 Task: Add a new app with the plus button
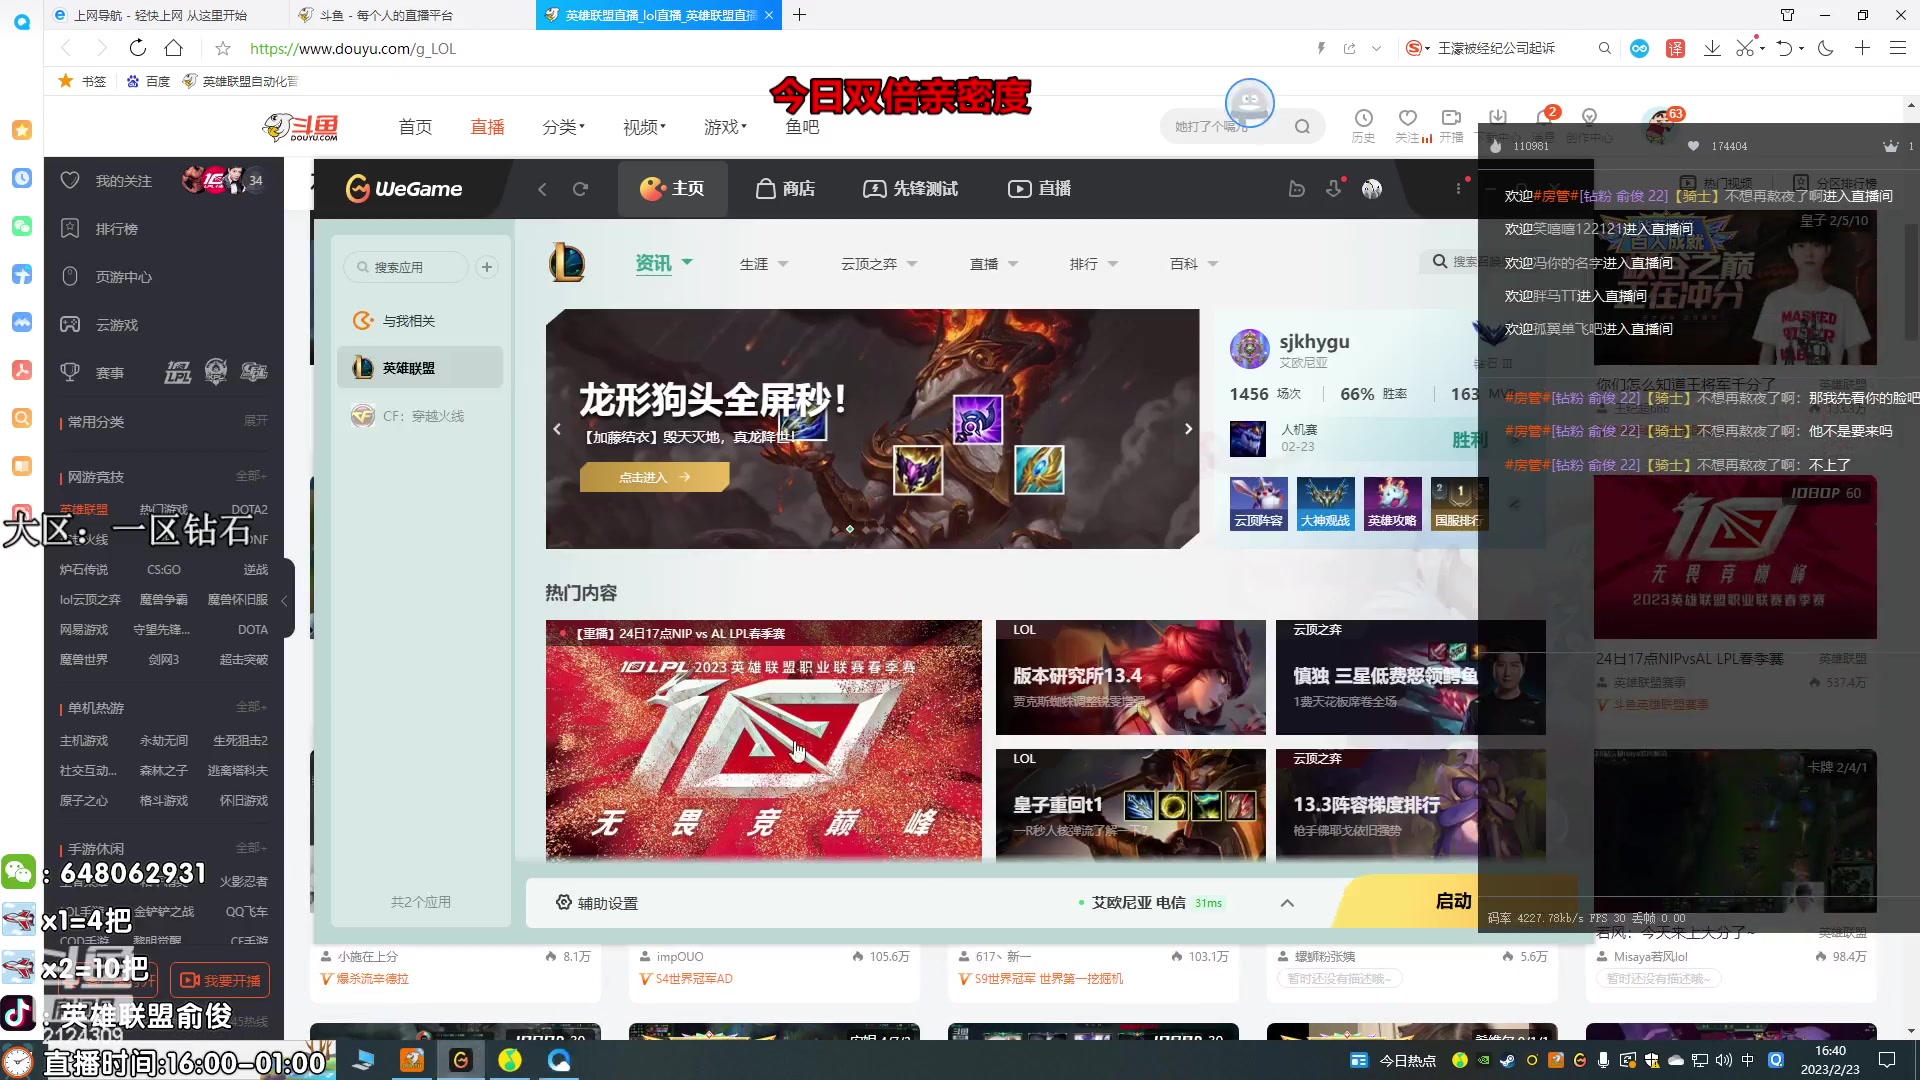pyautogui.click(x=487, y=267)
